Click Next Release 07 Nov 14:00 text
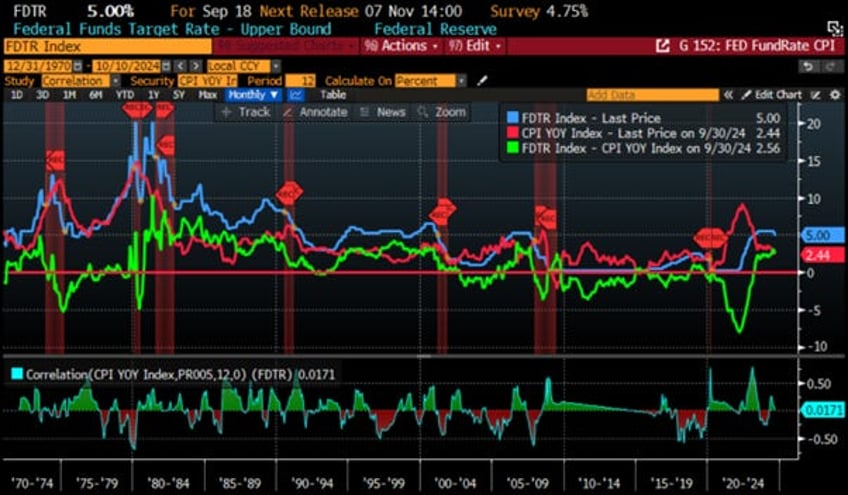Screen dimensions: 848x495 [361, 11]
